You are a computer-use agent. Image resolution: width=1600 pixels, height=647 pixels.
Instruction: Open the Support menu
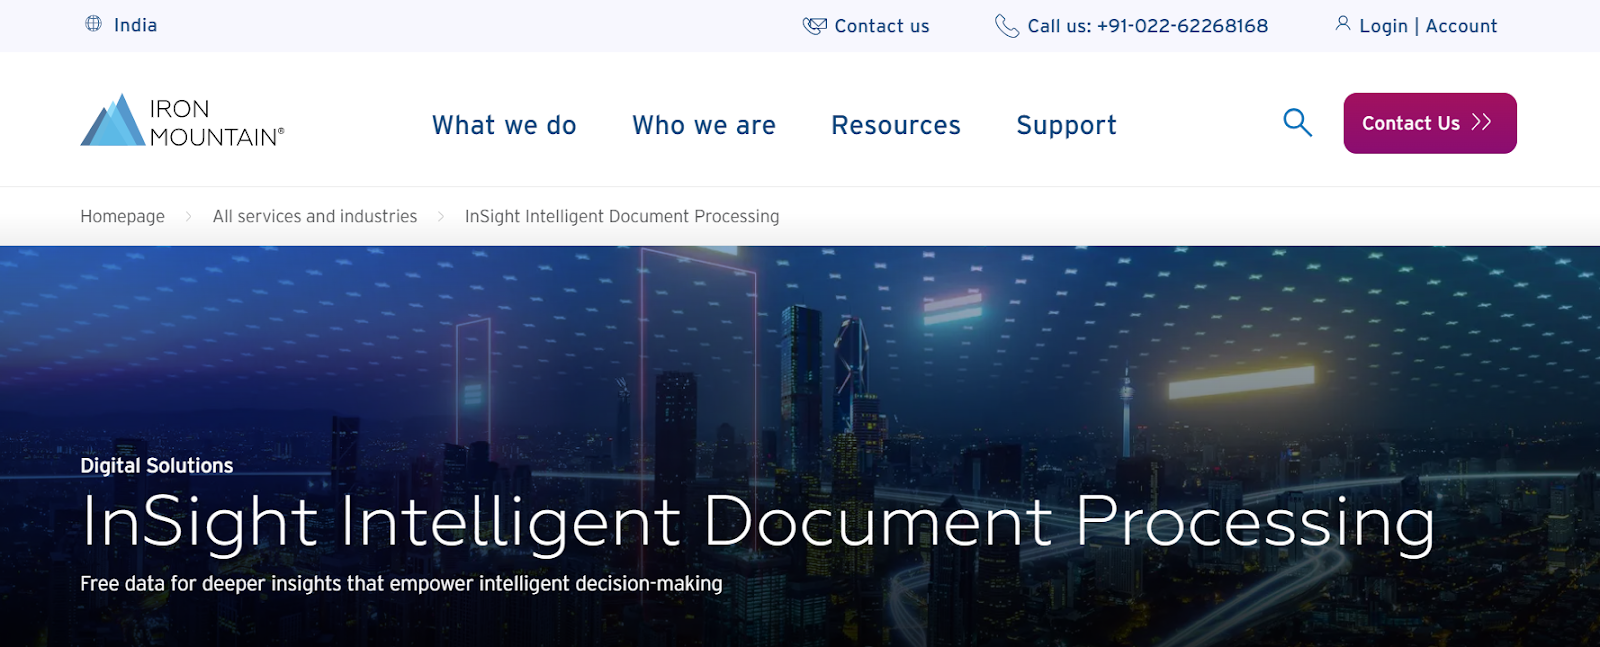[x=1066, y=125]
